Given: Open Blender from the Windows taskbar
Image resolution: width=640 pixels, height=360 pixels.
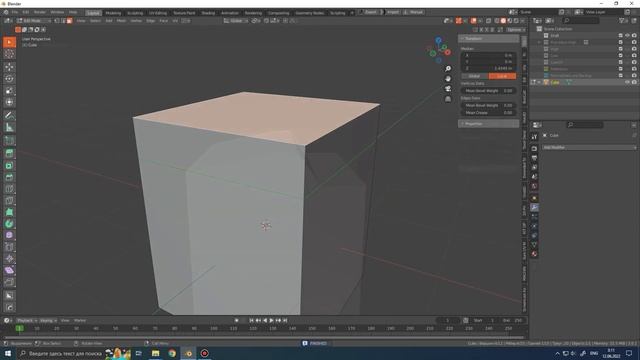Looking at the screenshot, I should coord(189,353).
